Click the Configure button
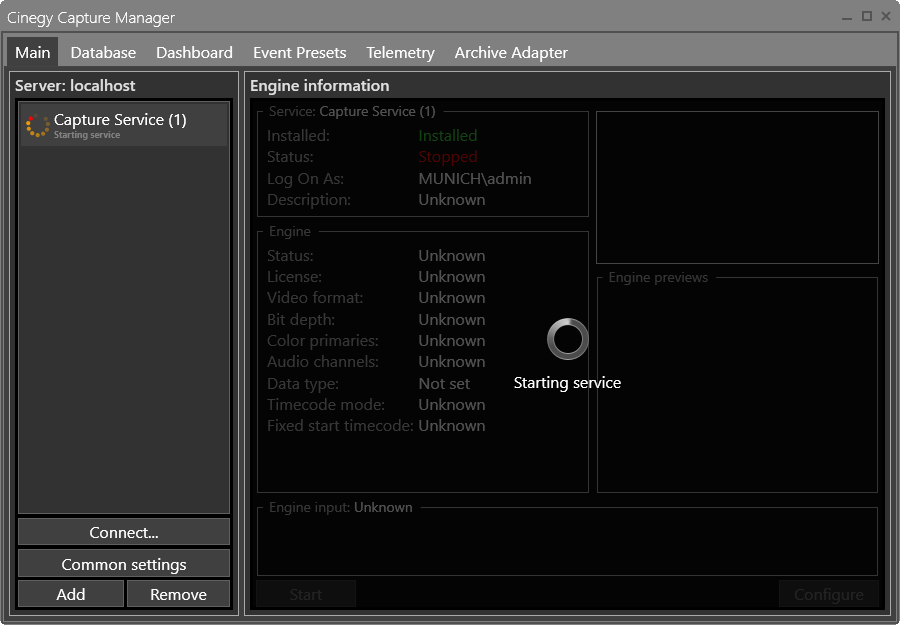The height and width of the screenshot is (625, 900). [828, 593]
